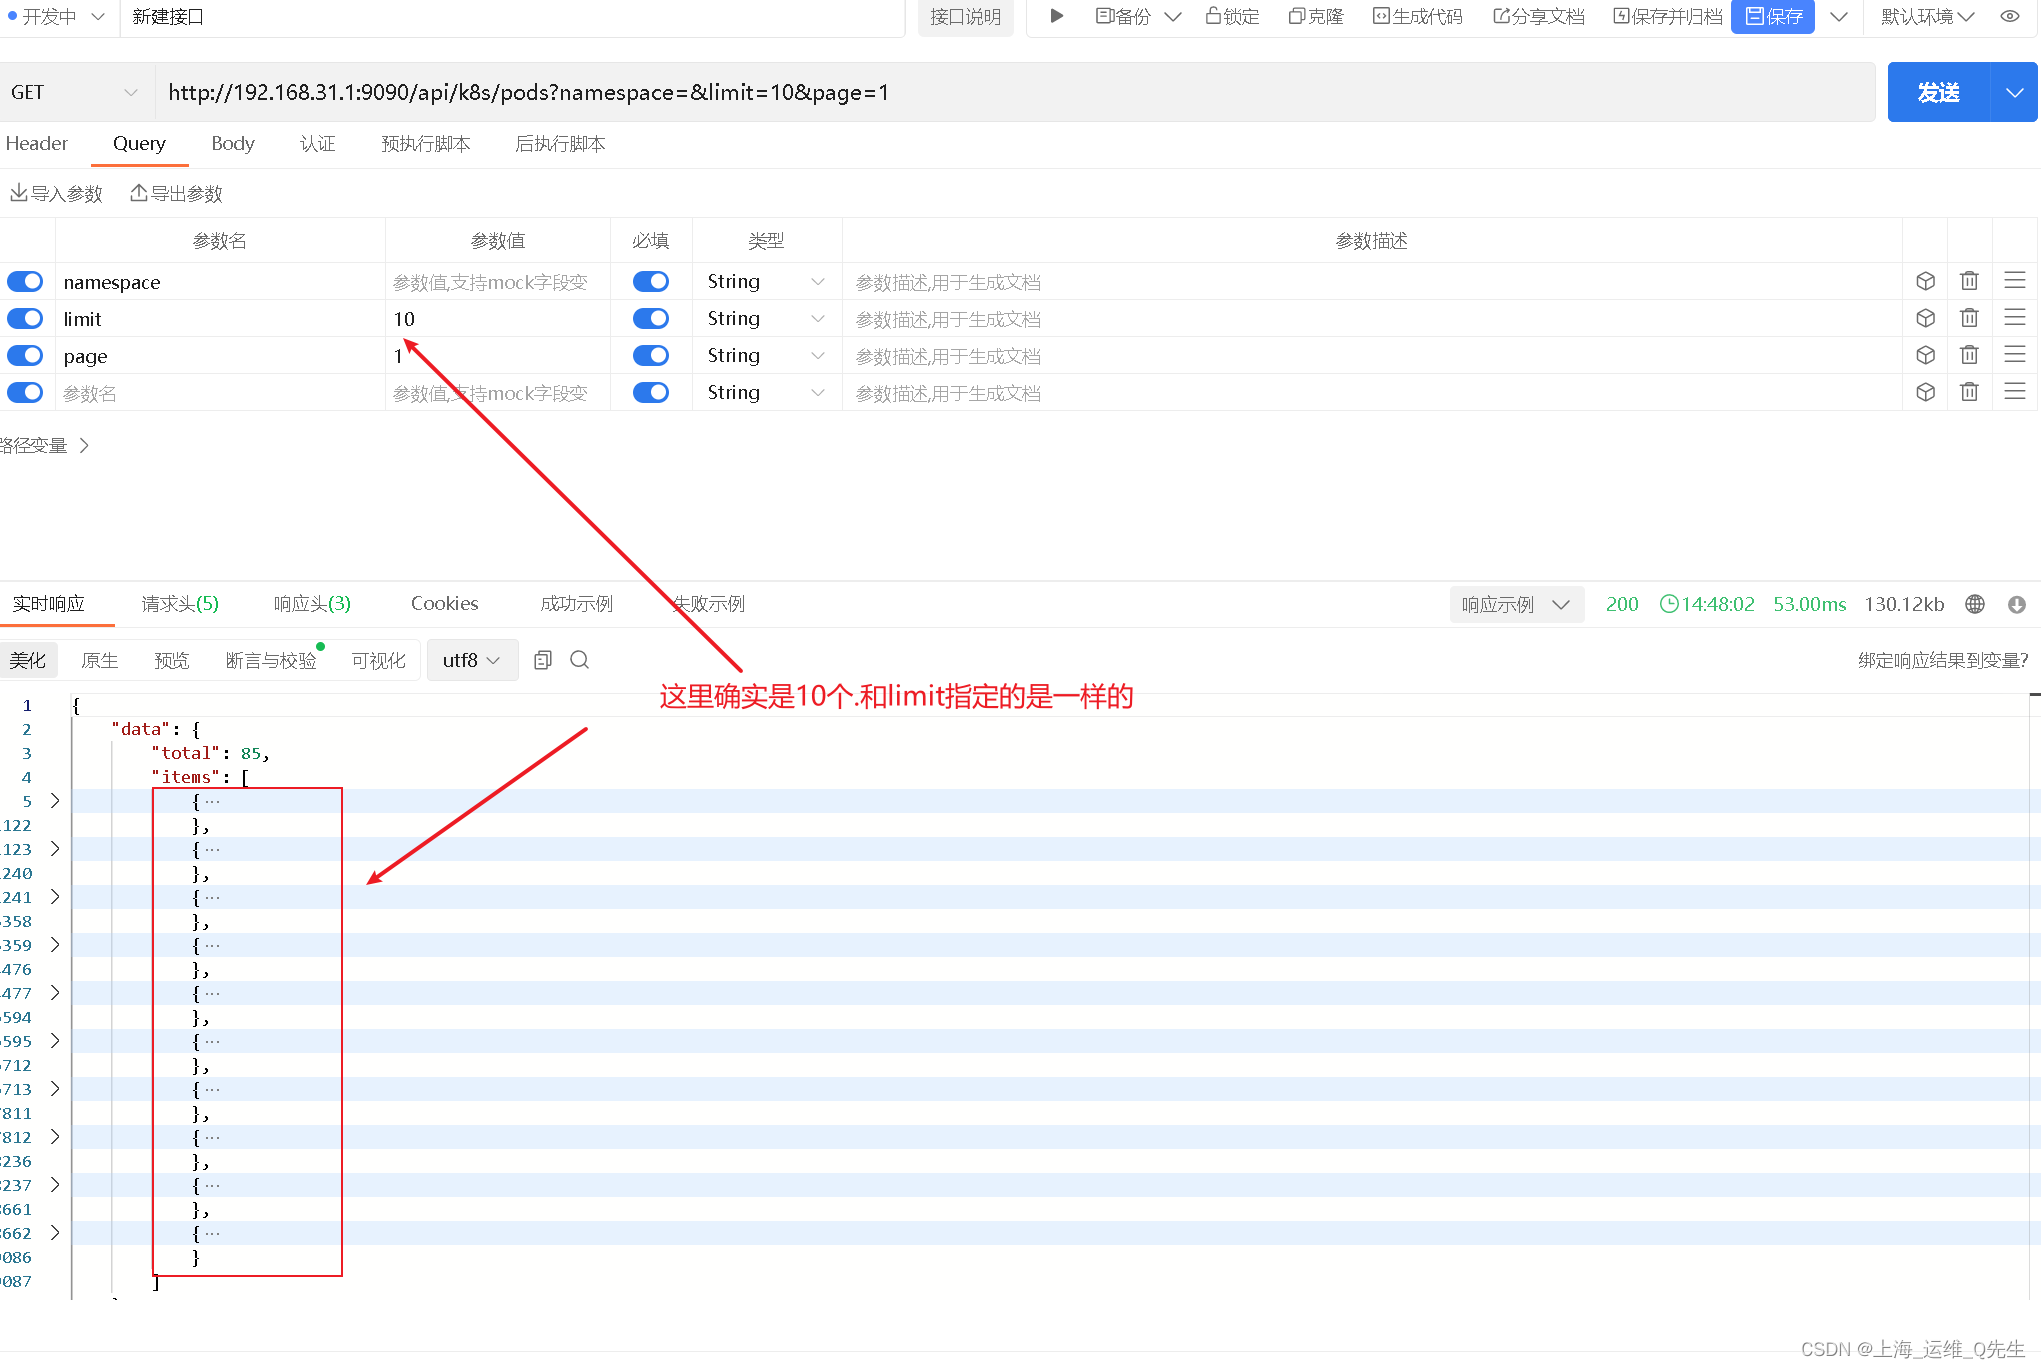Search in response with magnifier icon
2041x1369 pixels.
point(579,660)
